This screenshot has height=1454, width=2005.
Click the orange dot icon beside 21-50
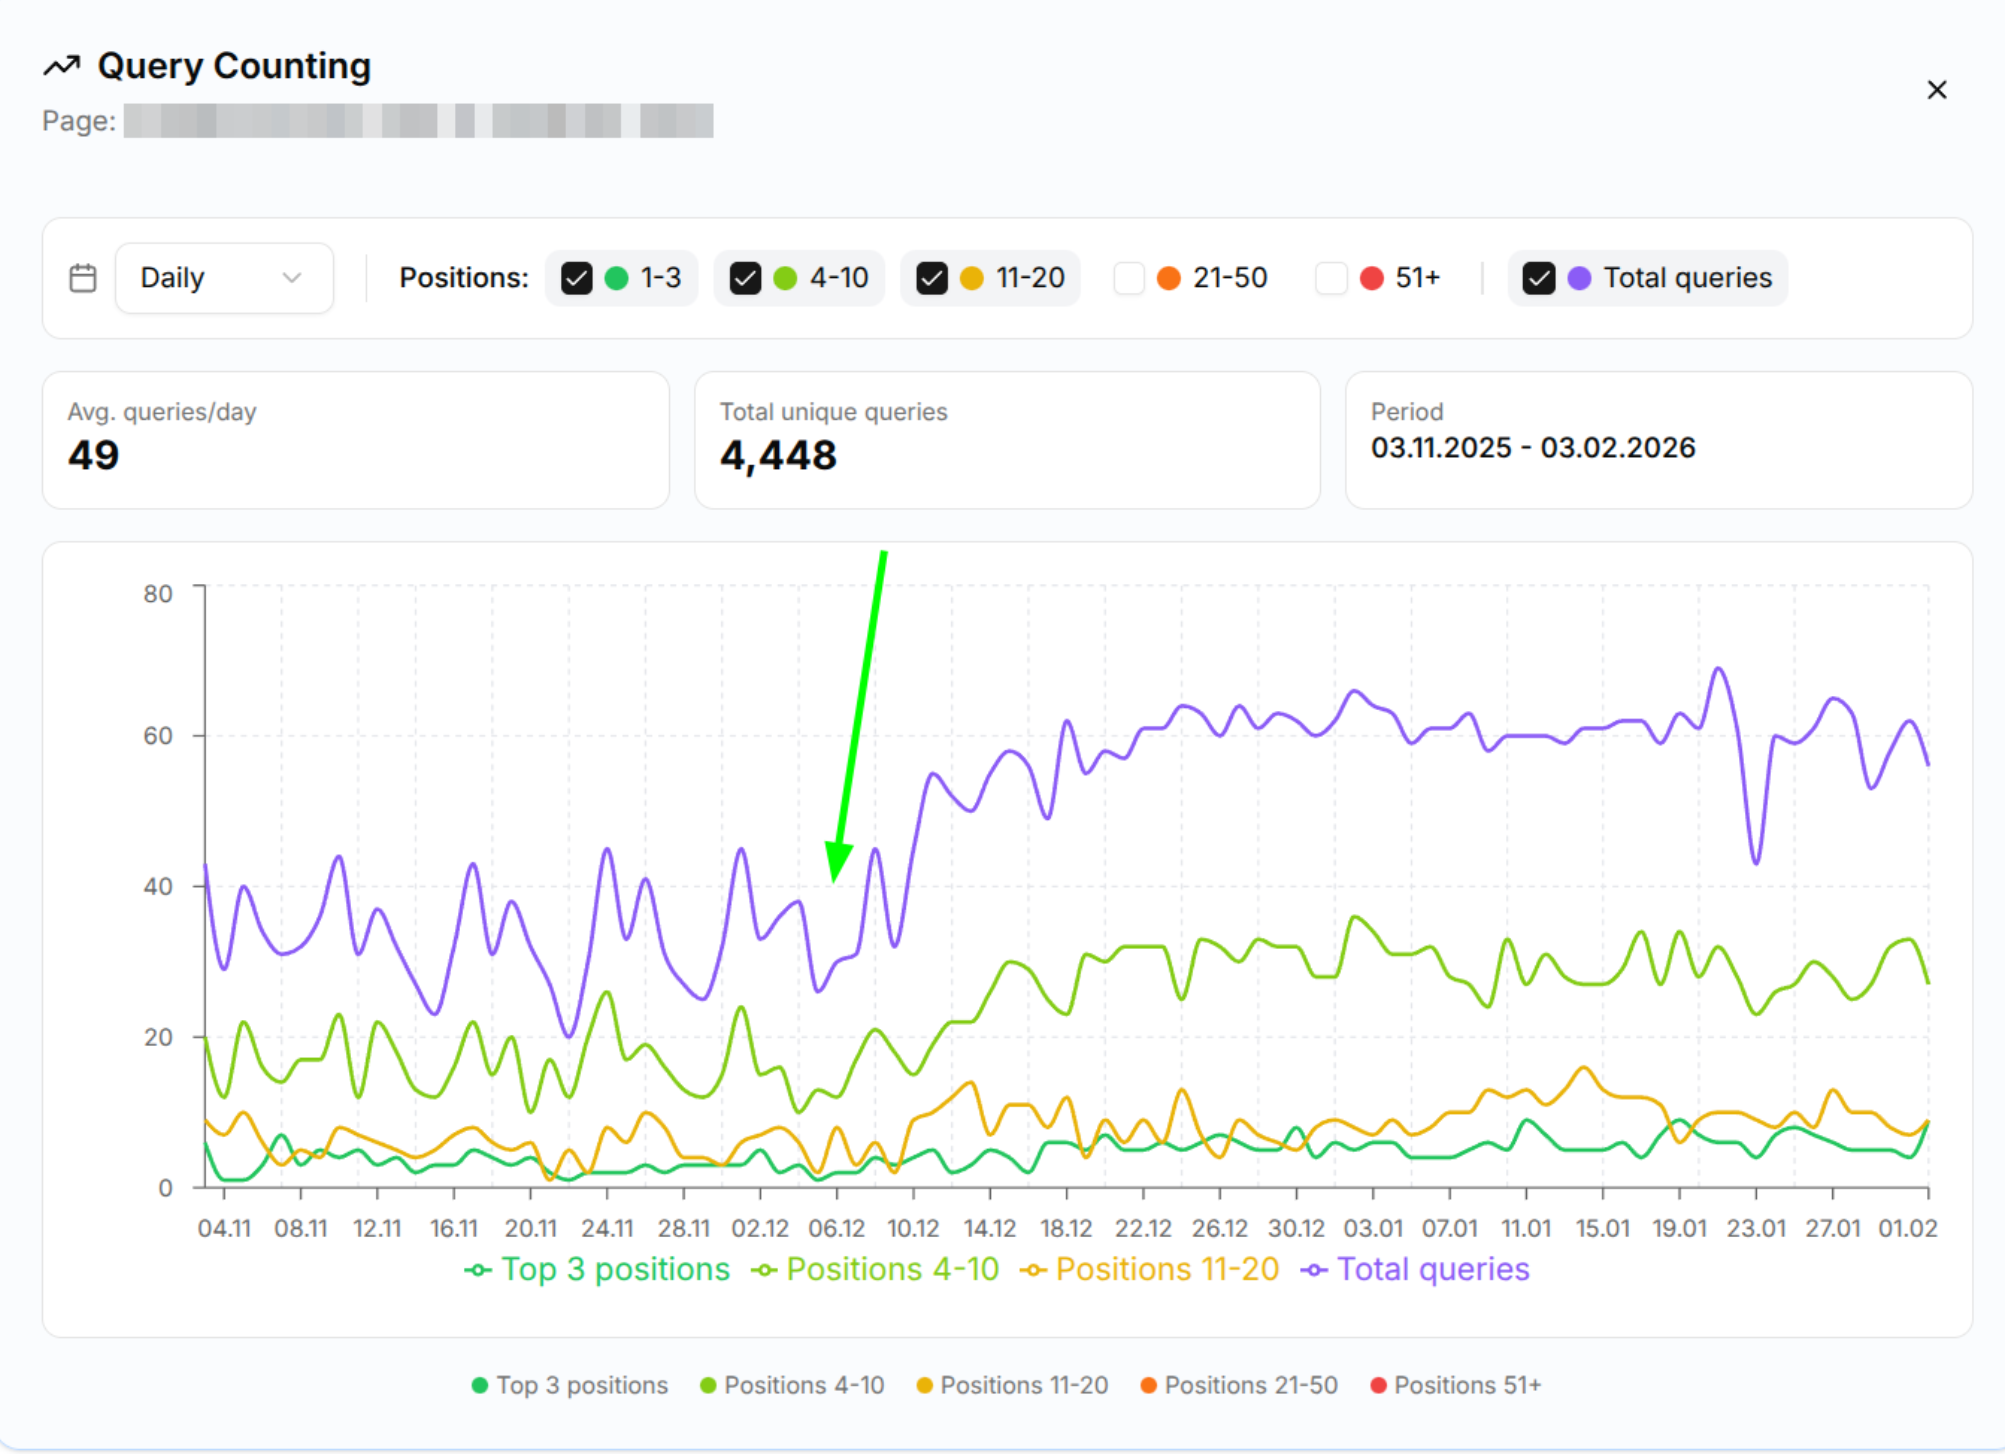1168,278
